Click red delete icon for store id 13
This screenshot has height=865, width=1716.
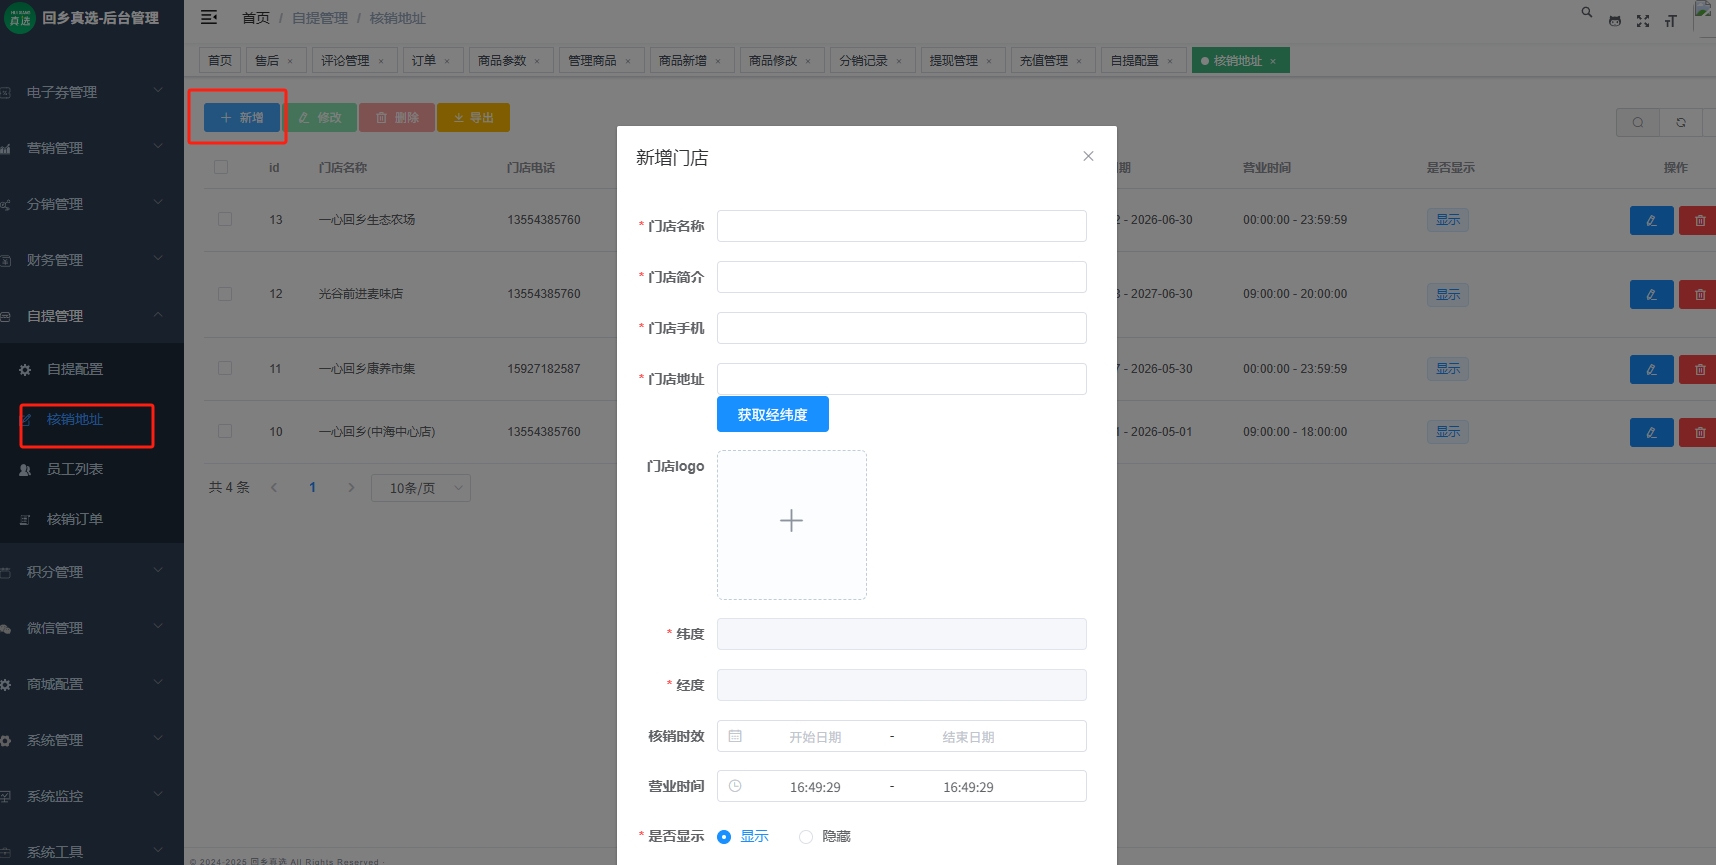(1699, 220)
